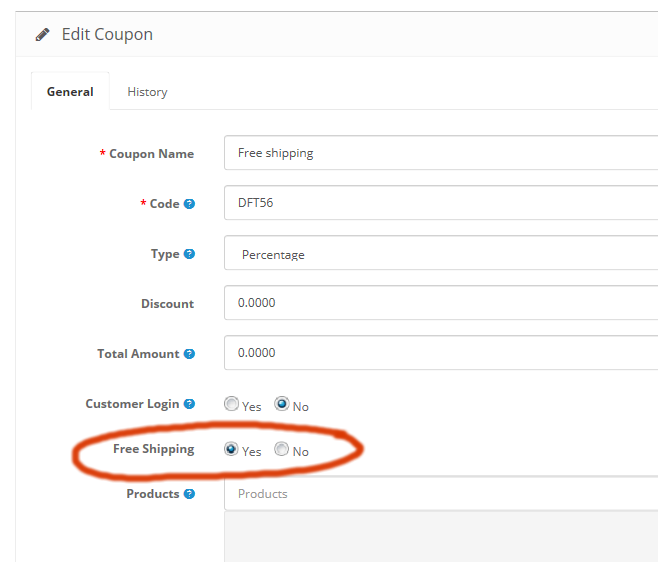This screenshot has width=658, height=562.
Task: Click the Code field containing DFT56
Action: point(441,203)
